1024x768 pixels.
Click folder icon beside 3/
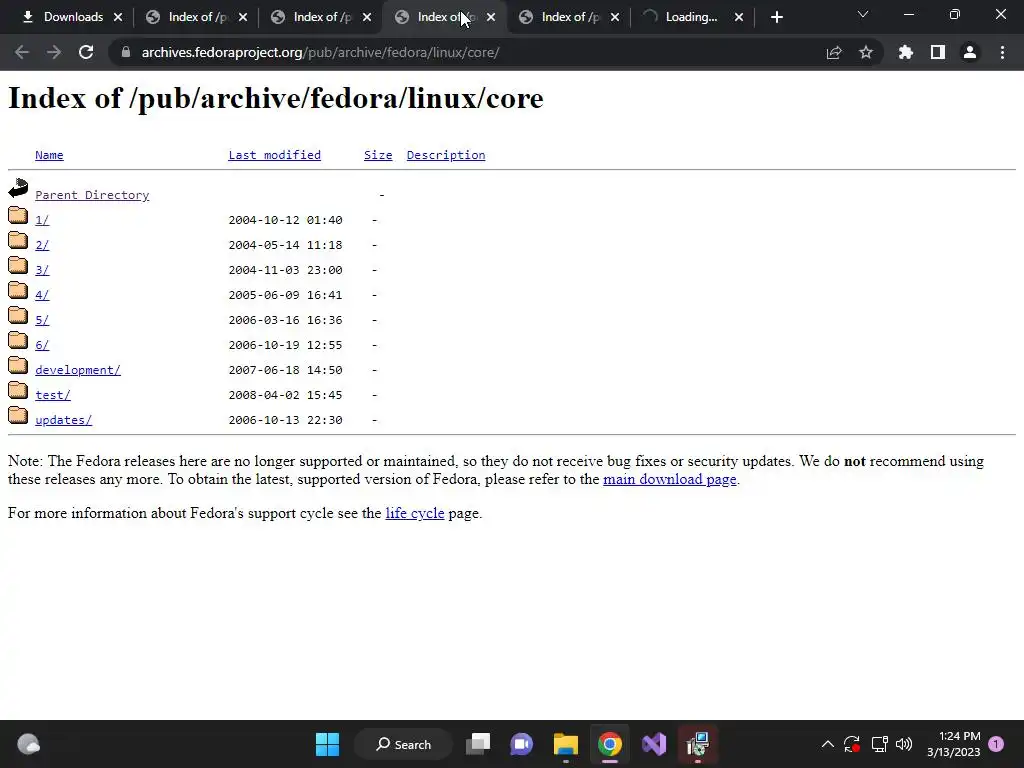pos(18,265)
